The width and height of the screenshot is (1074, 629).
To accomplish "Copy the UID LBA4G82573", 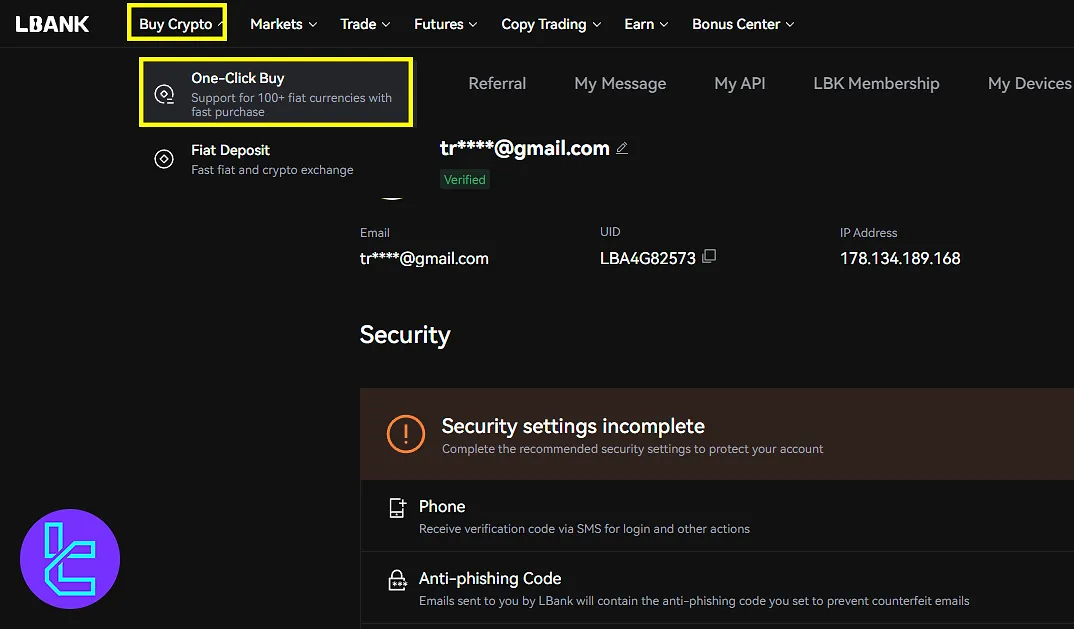I will tap(710, 256).
